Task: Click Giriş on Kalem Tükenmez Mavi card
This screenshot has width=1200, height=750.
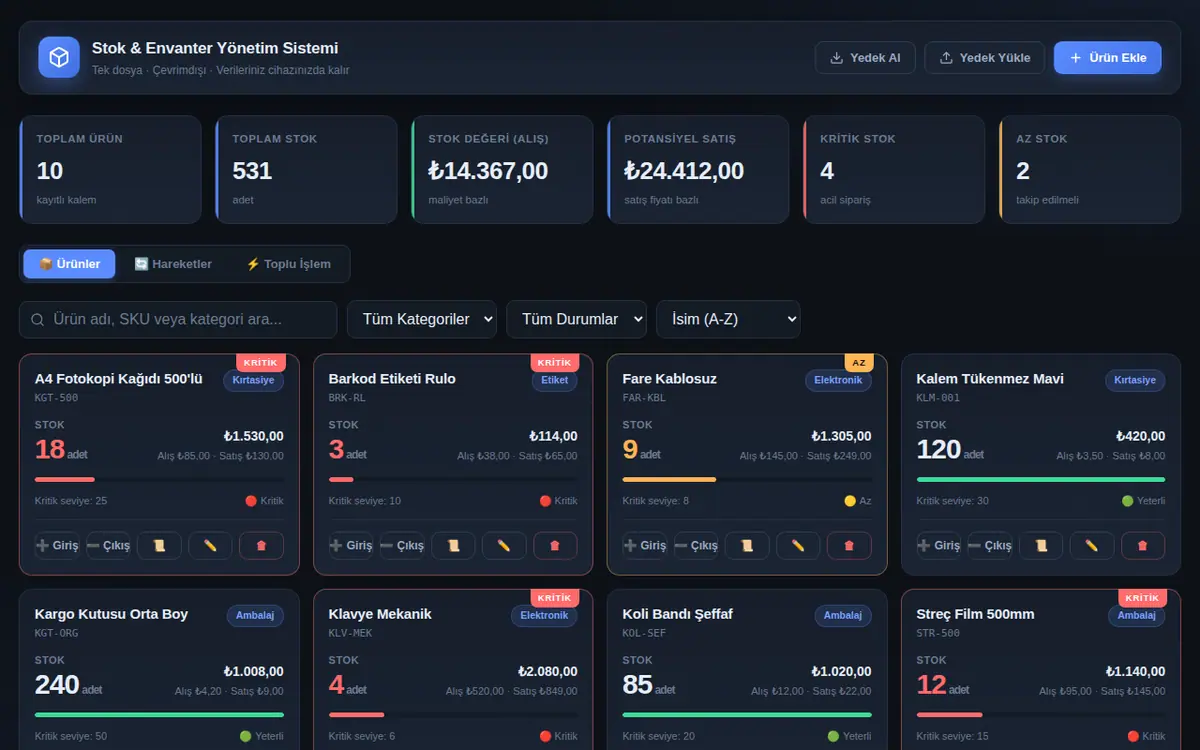Action: [939, 545]
